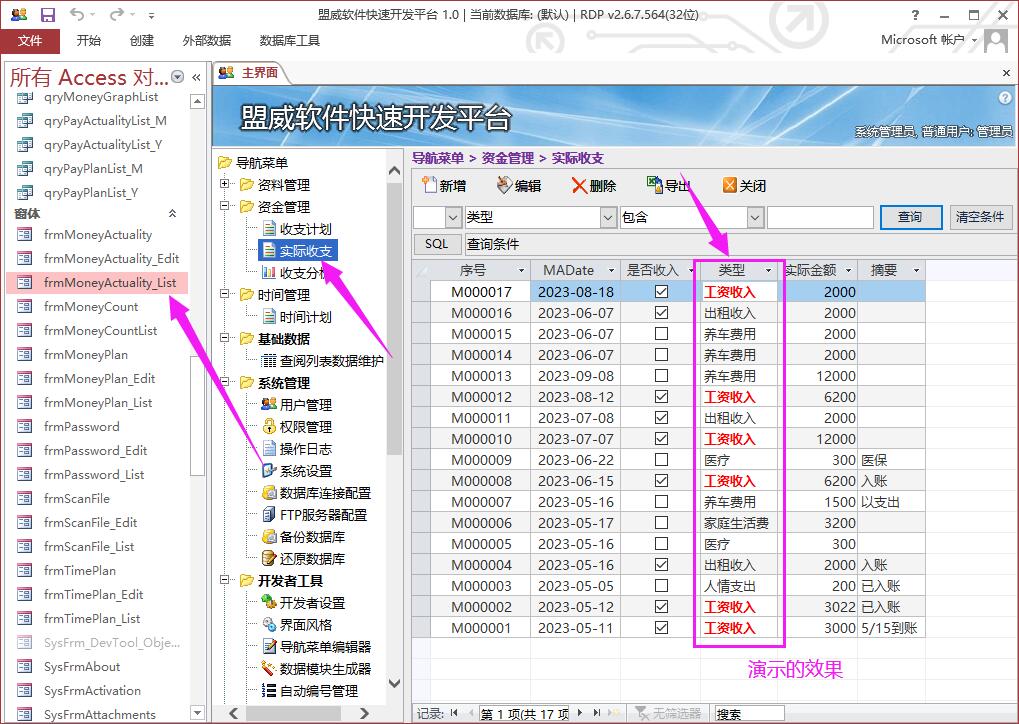
Task: Toggle 是否收入 checkbox for row M000015
Action: (x=661, y=333)
